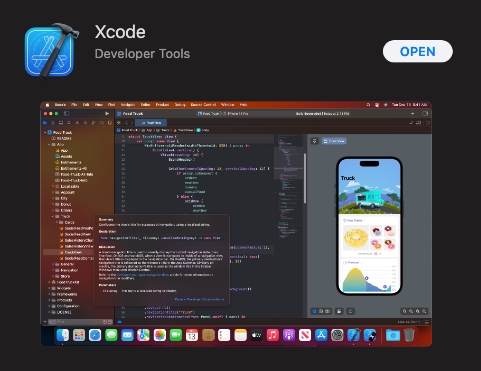Open Trash from the Dock
The image size is (481, 371).
click(x=409, y=335)
